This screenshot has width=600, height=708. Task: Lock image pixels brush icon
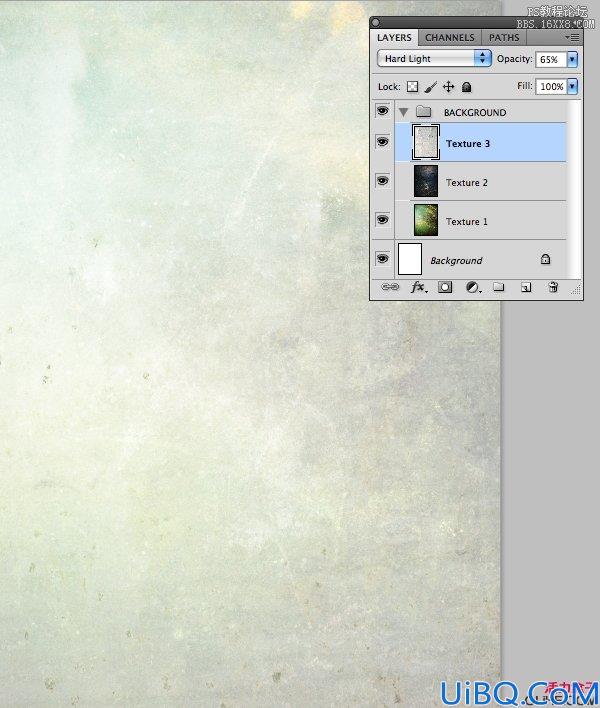click(431, 87)
